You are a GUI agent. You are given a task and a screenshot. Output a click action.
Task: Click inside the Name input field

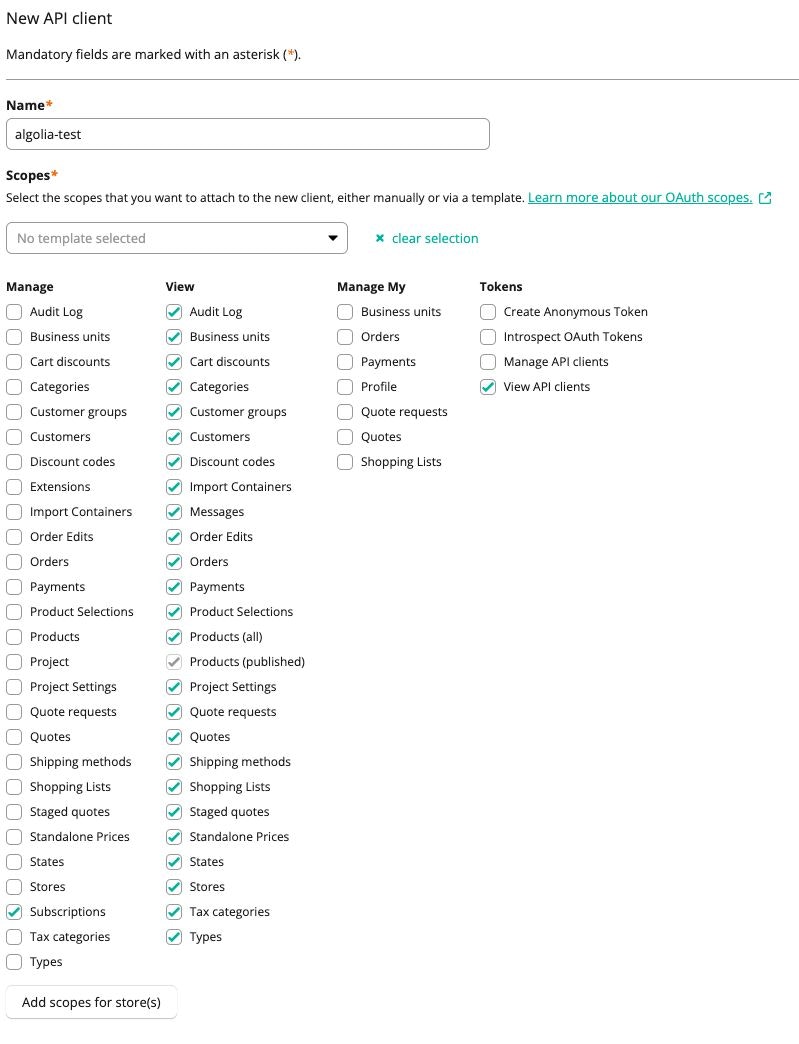pos(247,134)
